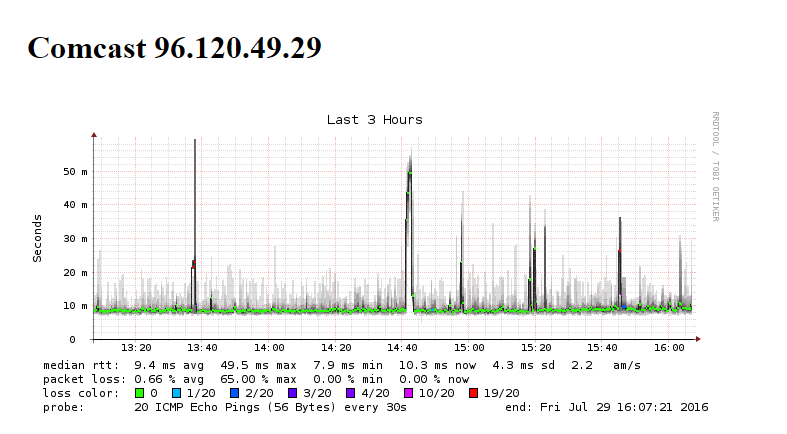The width and height of the screenshot is (787, 434).
Task: Click the '30 m' y-axis tick label
Action: pyautogui.click(x=75, y=239)
